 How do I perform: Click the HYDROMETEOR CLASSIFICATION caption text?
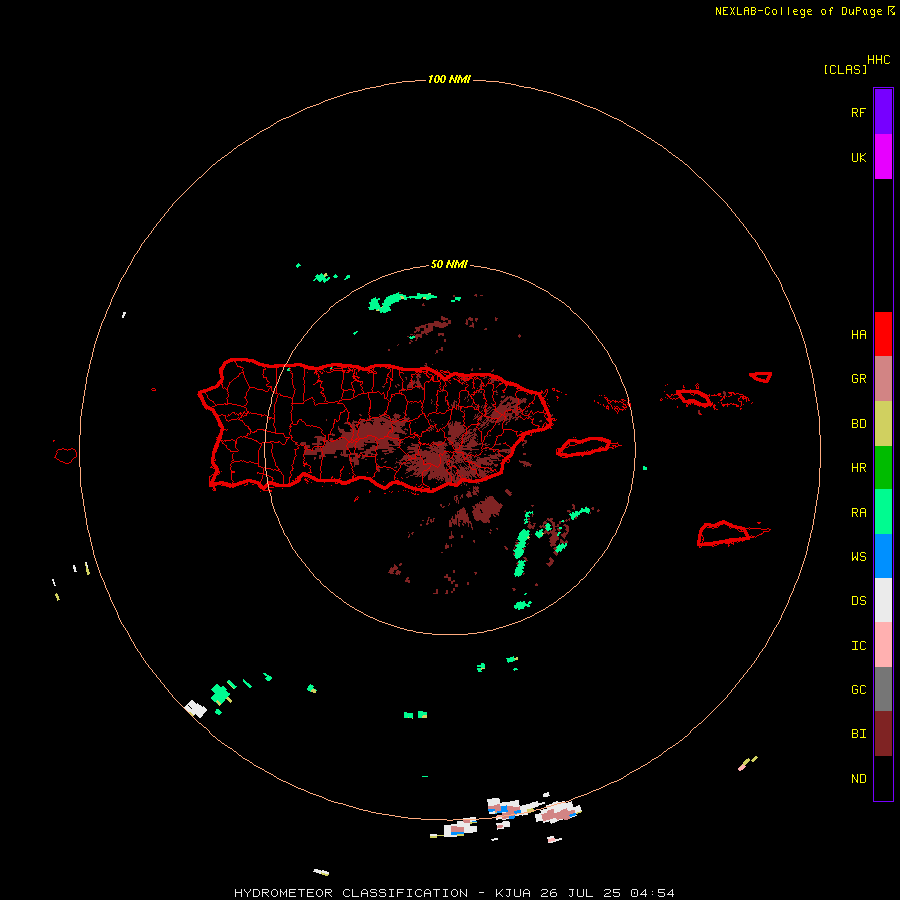point(351,893)
